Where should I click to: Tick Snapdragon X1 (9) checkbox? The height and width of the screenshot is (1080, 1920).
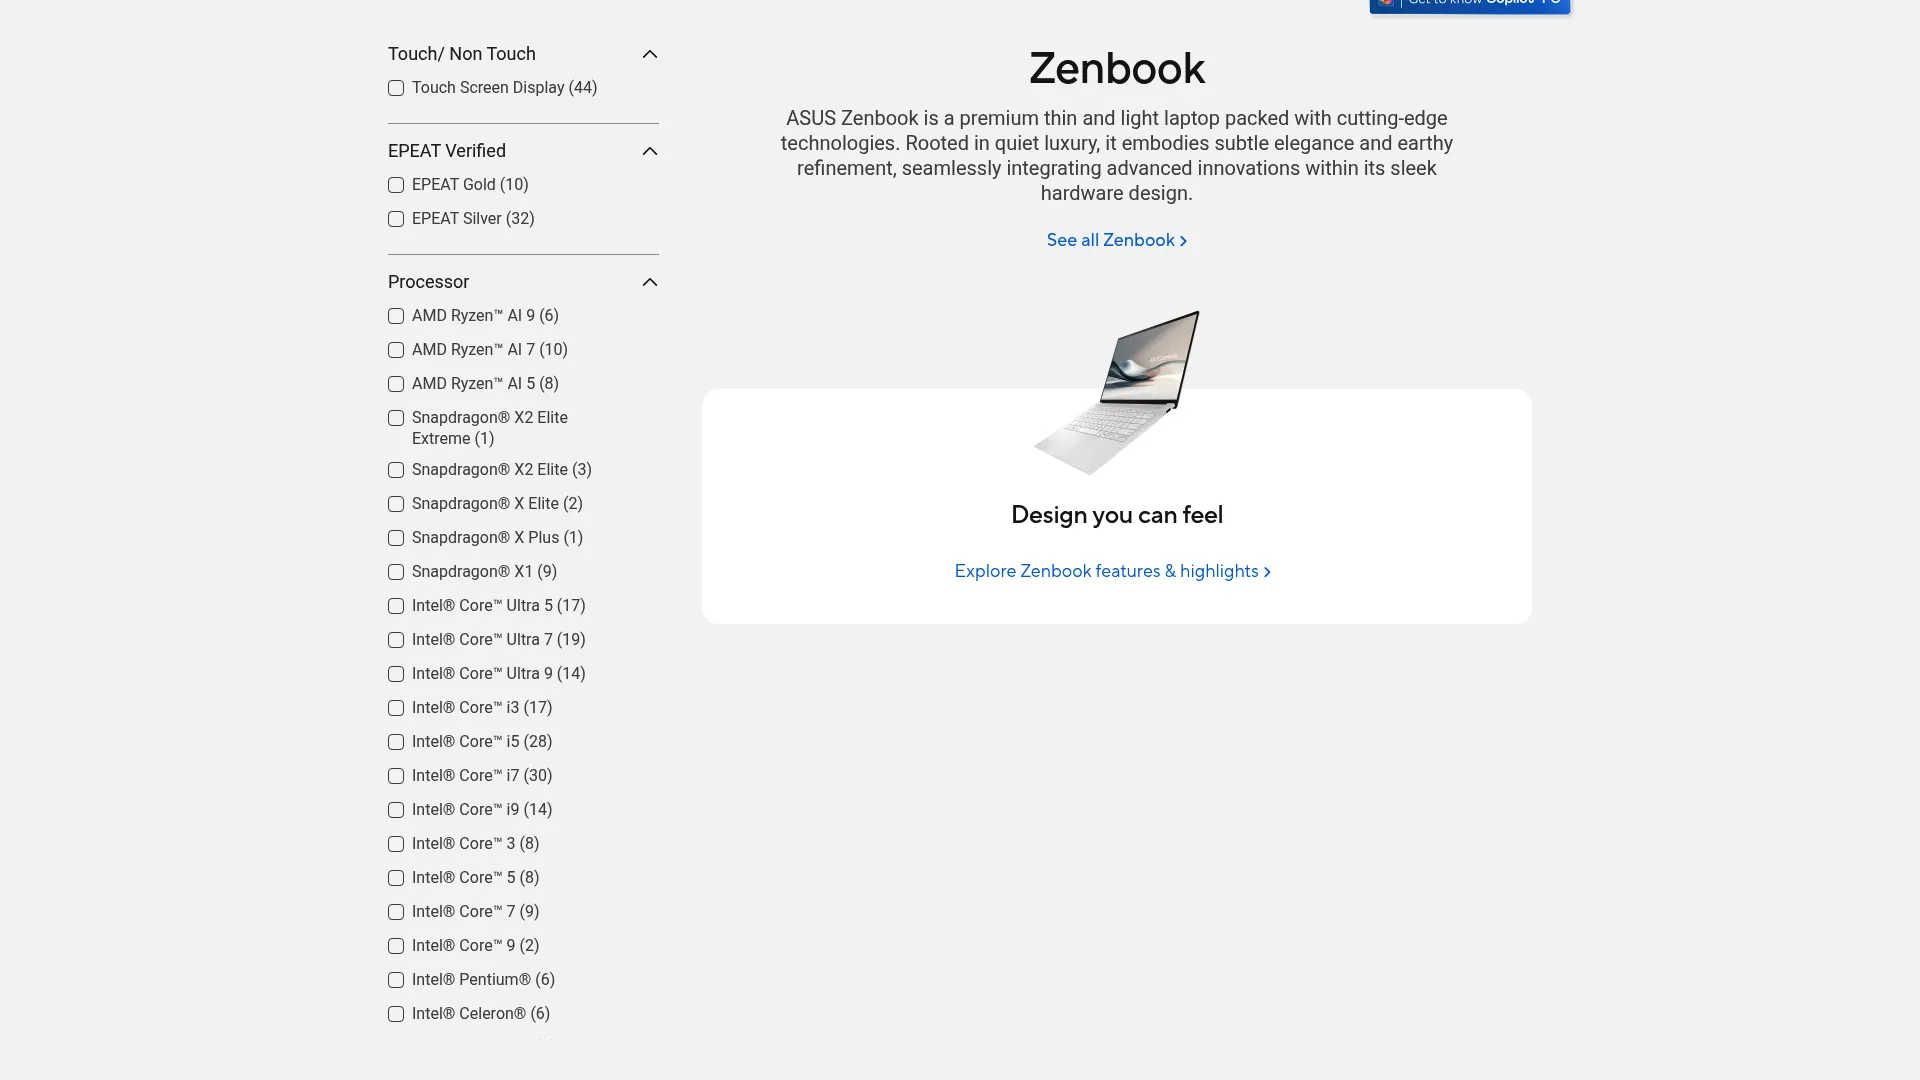[396, 572]
